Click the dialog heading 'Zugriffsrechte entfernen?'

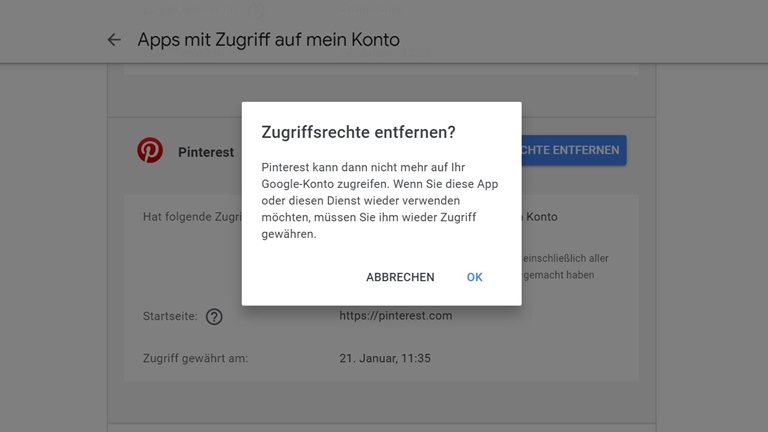pos(358,132)
